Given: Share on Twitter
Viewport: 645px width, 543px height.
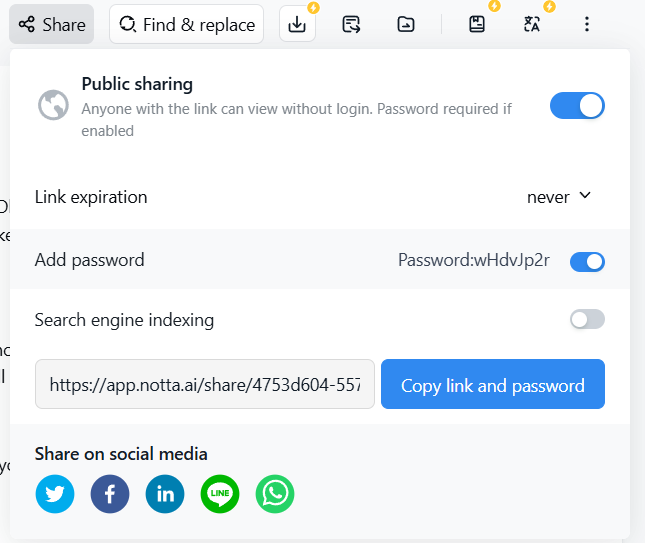Looking at the screenshot, I should pyautogui.click(x=55, y=494).
